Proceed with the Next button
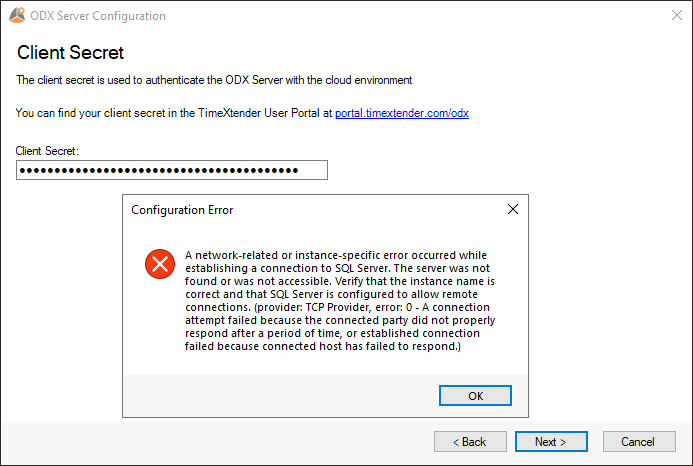The height and width of the screenshot is (466, 693). pos(551,442)
